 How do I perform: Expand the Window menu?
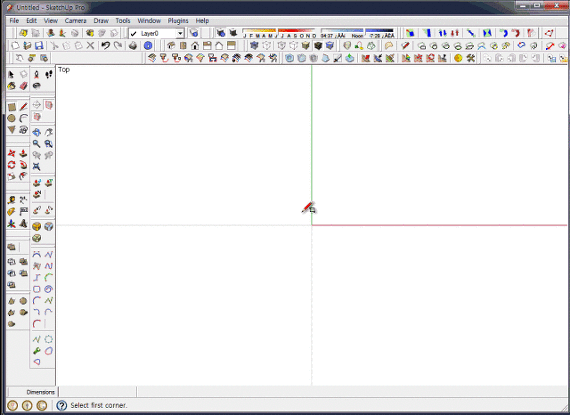tap(149, 21)
